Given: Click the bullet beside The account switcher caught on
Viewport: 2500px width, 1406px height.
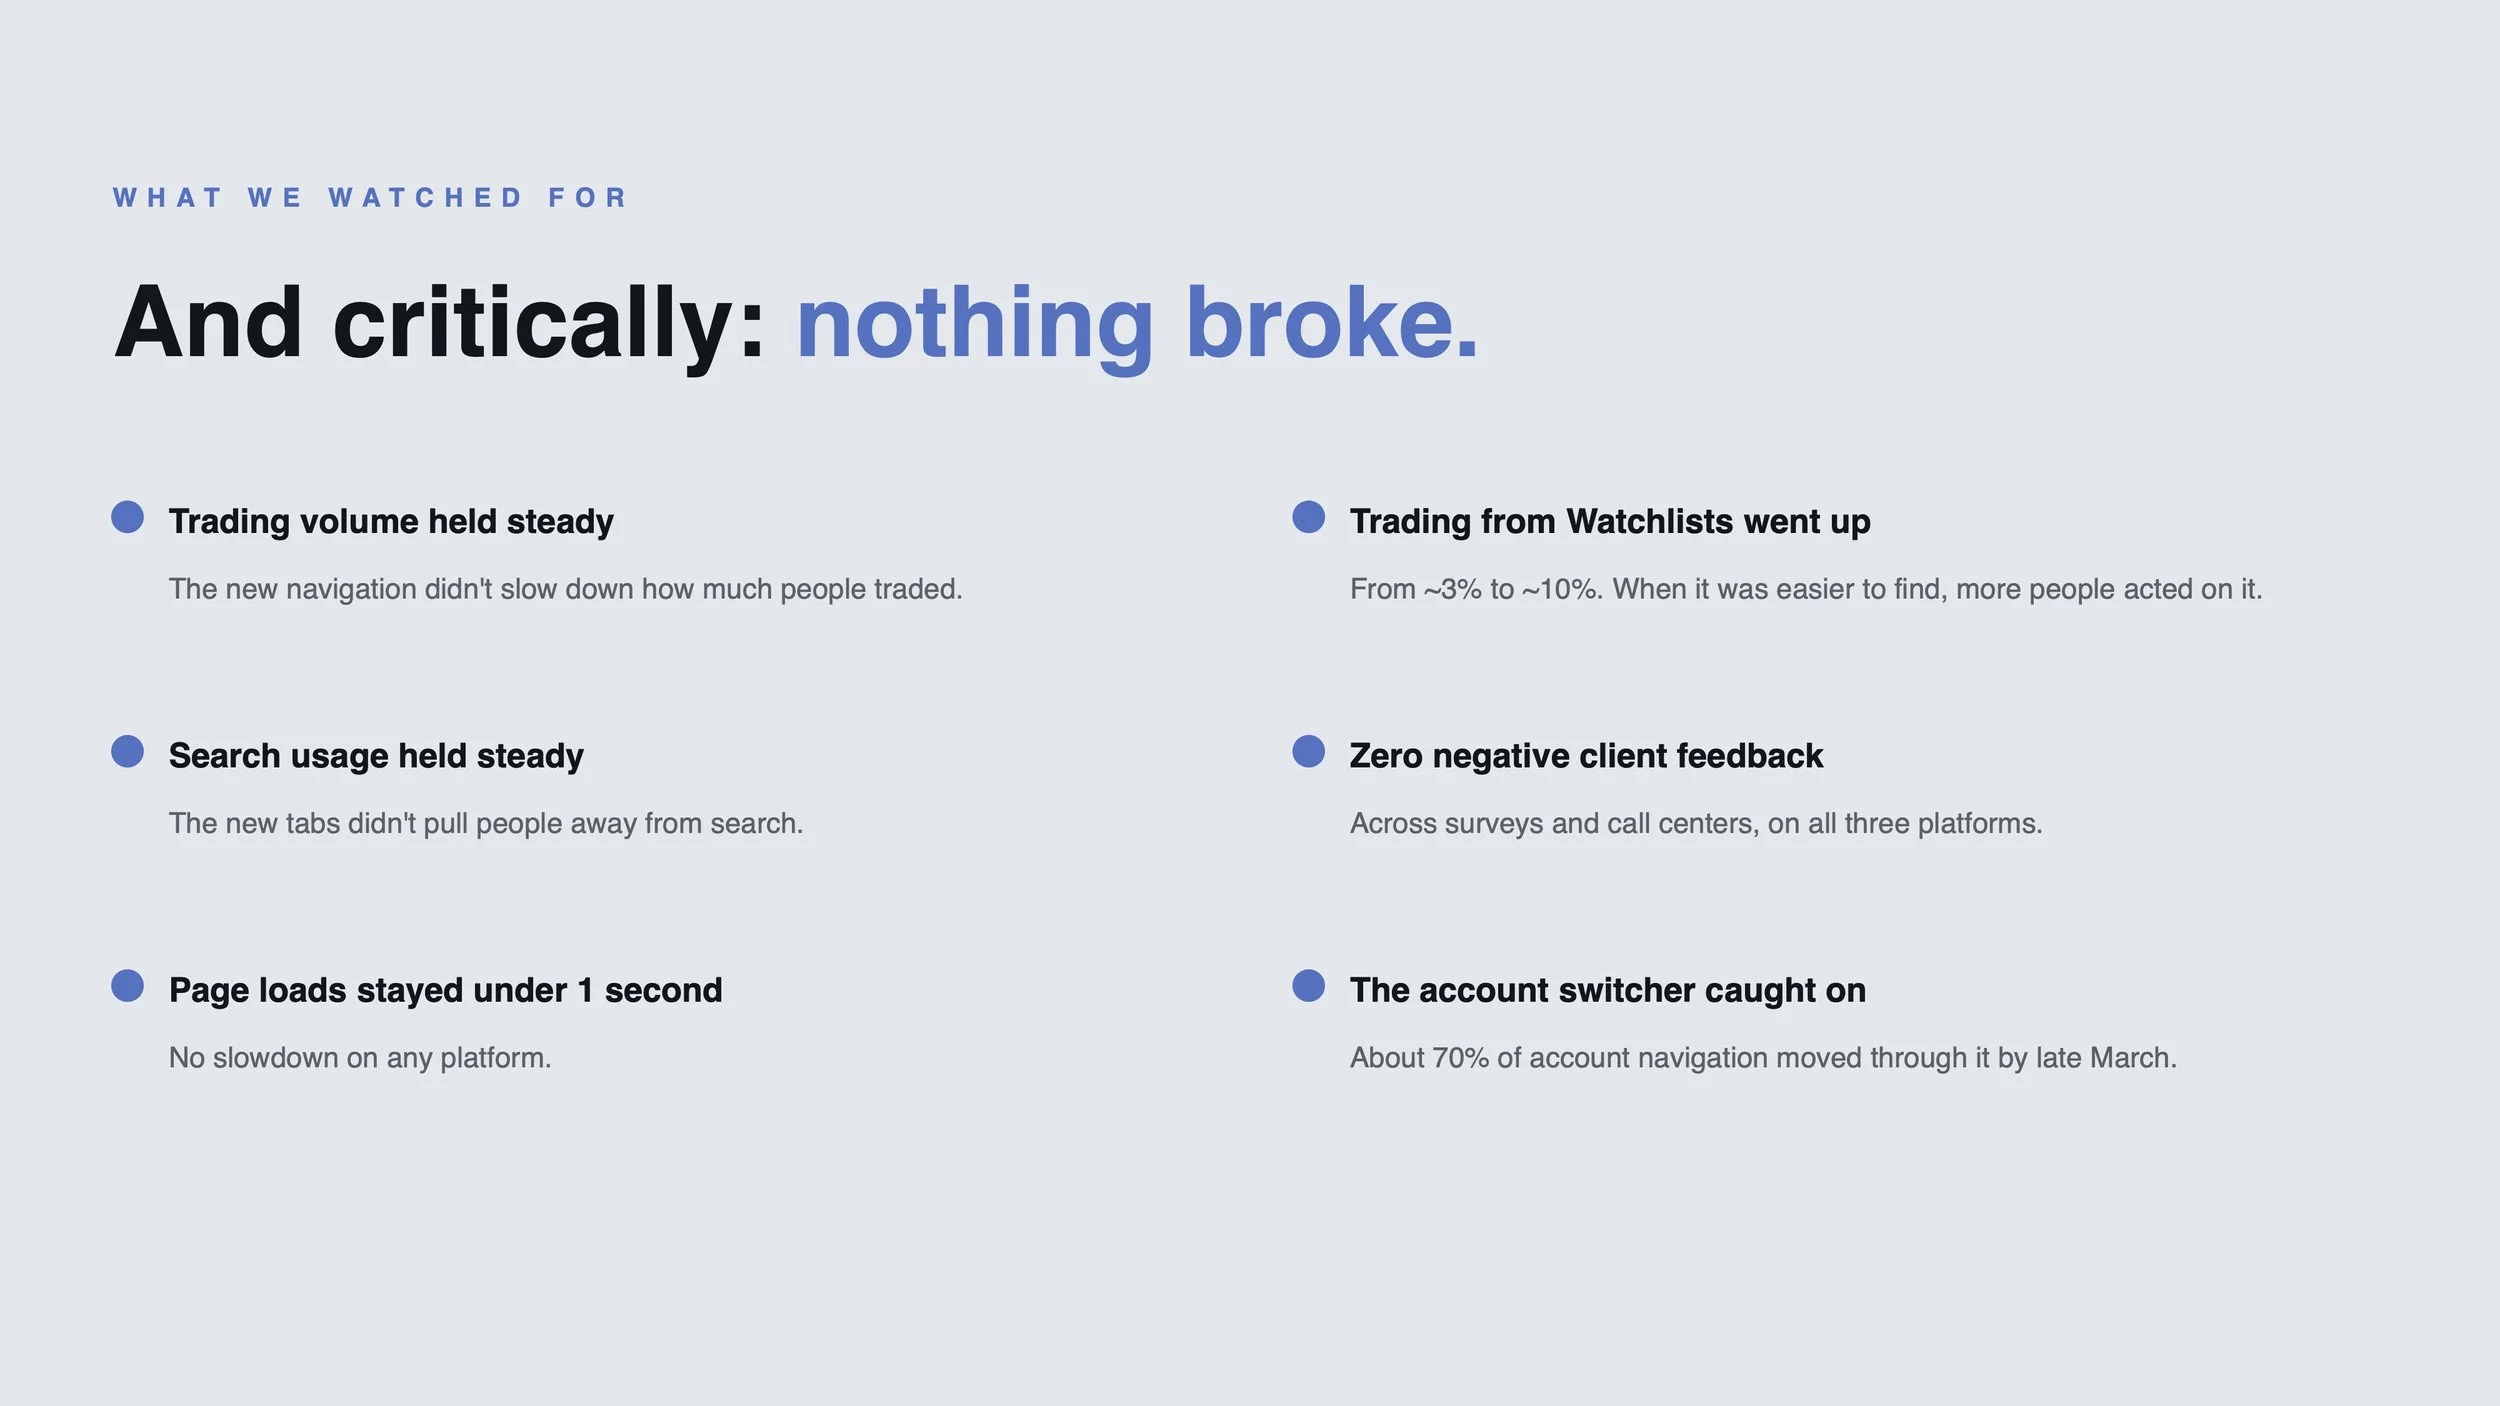Looking at the screenshot, I should [x=1308, y=985].
